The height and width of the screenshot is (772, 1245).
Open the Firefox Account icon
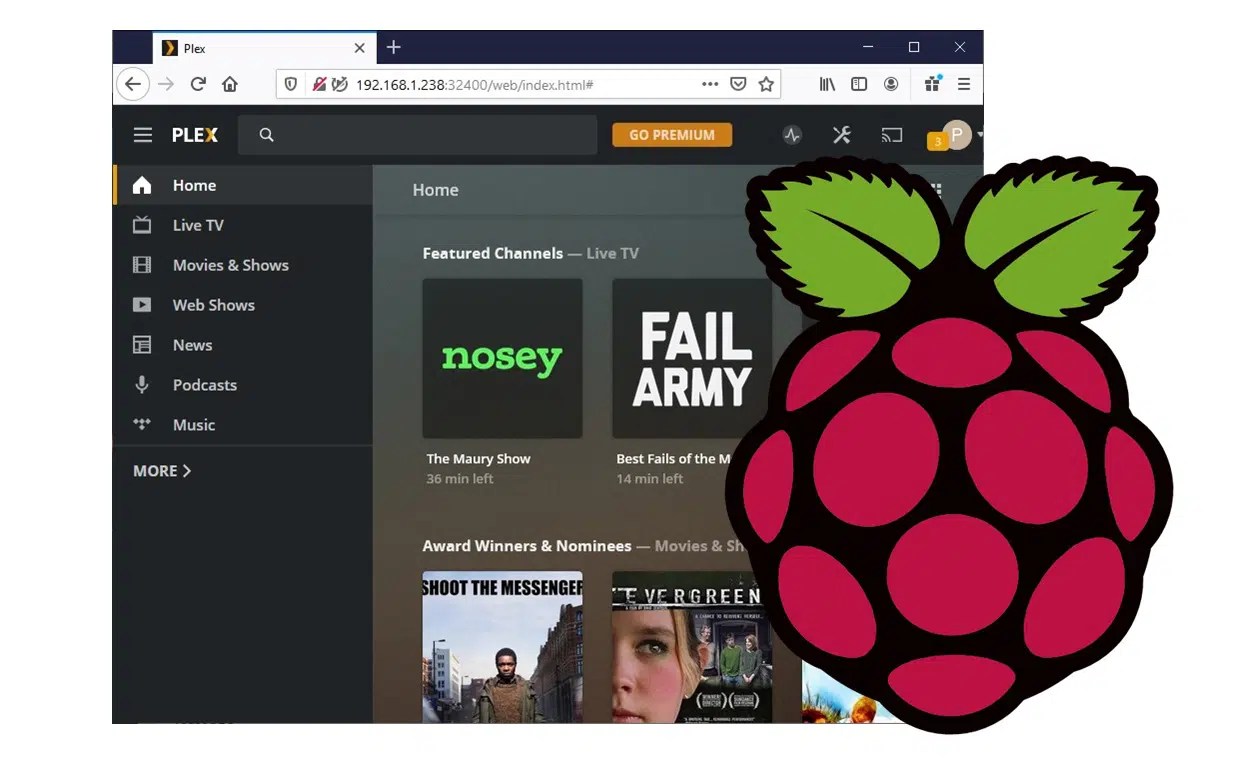click(891, 84)
